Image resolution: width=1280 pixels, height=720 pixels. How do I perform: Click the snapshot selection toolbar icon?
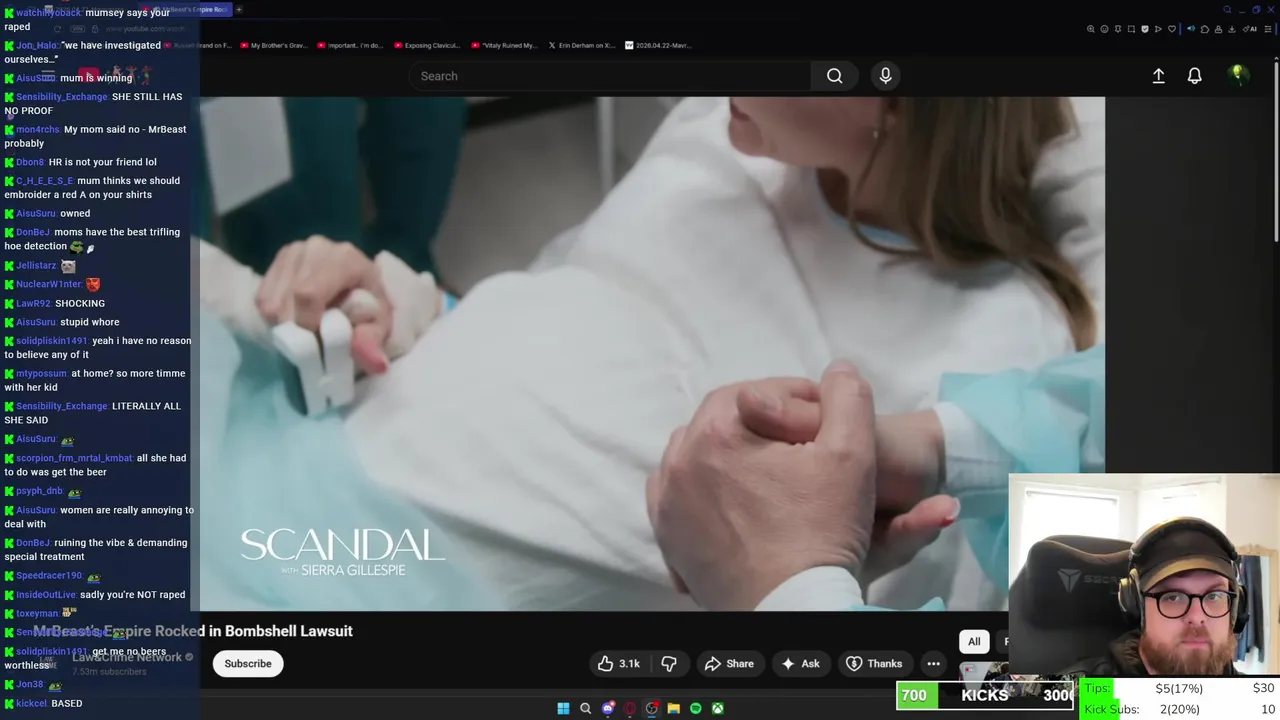point(1131,29)
